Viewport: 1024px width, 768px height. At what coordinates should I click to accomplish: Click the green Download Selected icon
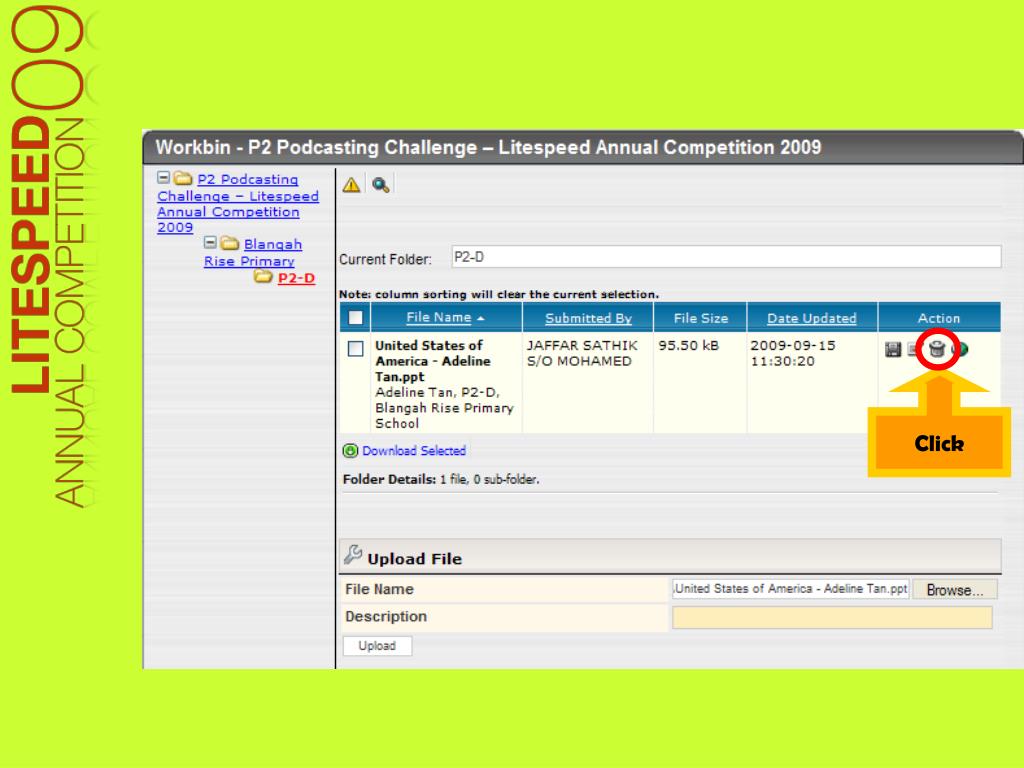(350, 451)
